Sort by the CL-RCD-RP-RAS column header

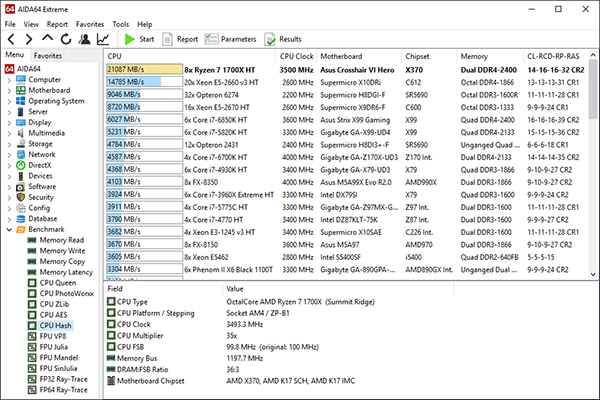coord(556,56)
